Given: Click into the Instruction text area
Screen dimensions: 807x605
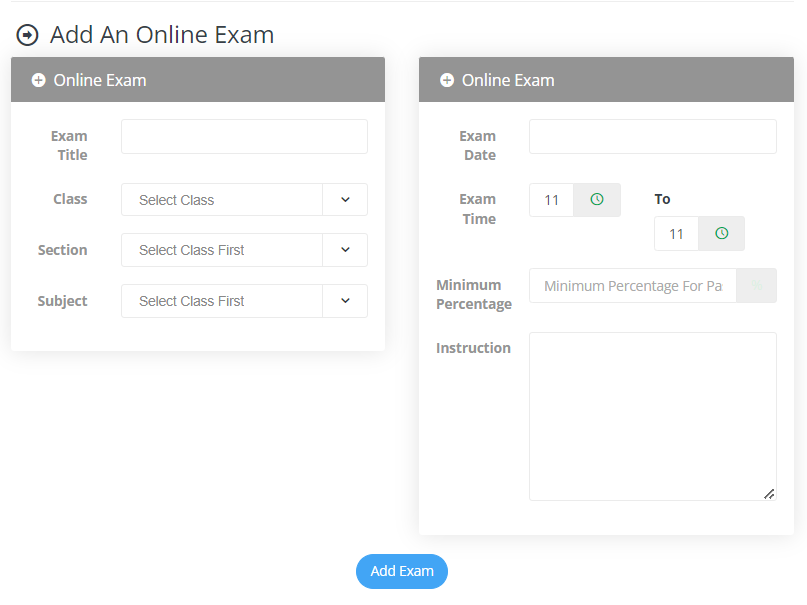Looking at the screenshot, I should [652, 415].
